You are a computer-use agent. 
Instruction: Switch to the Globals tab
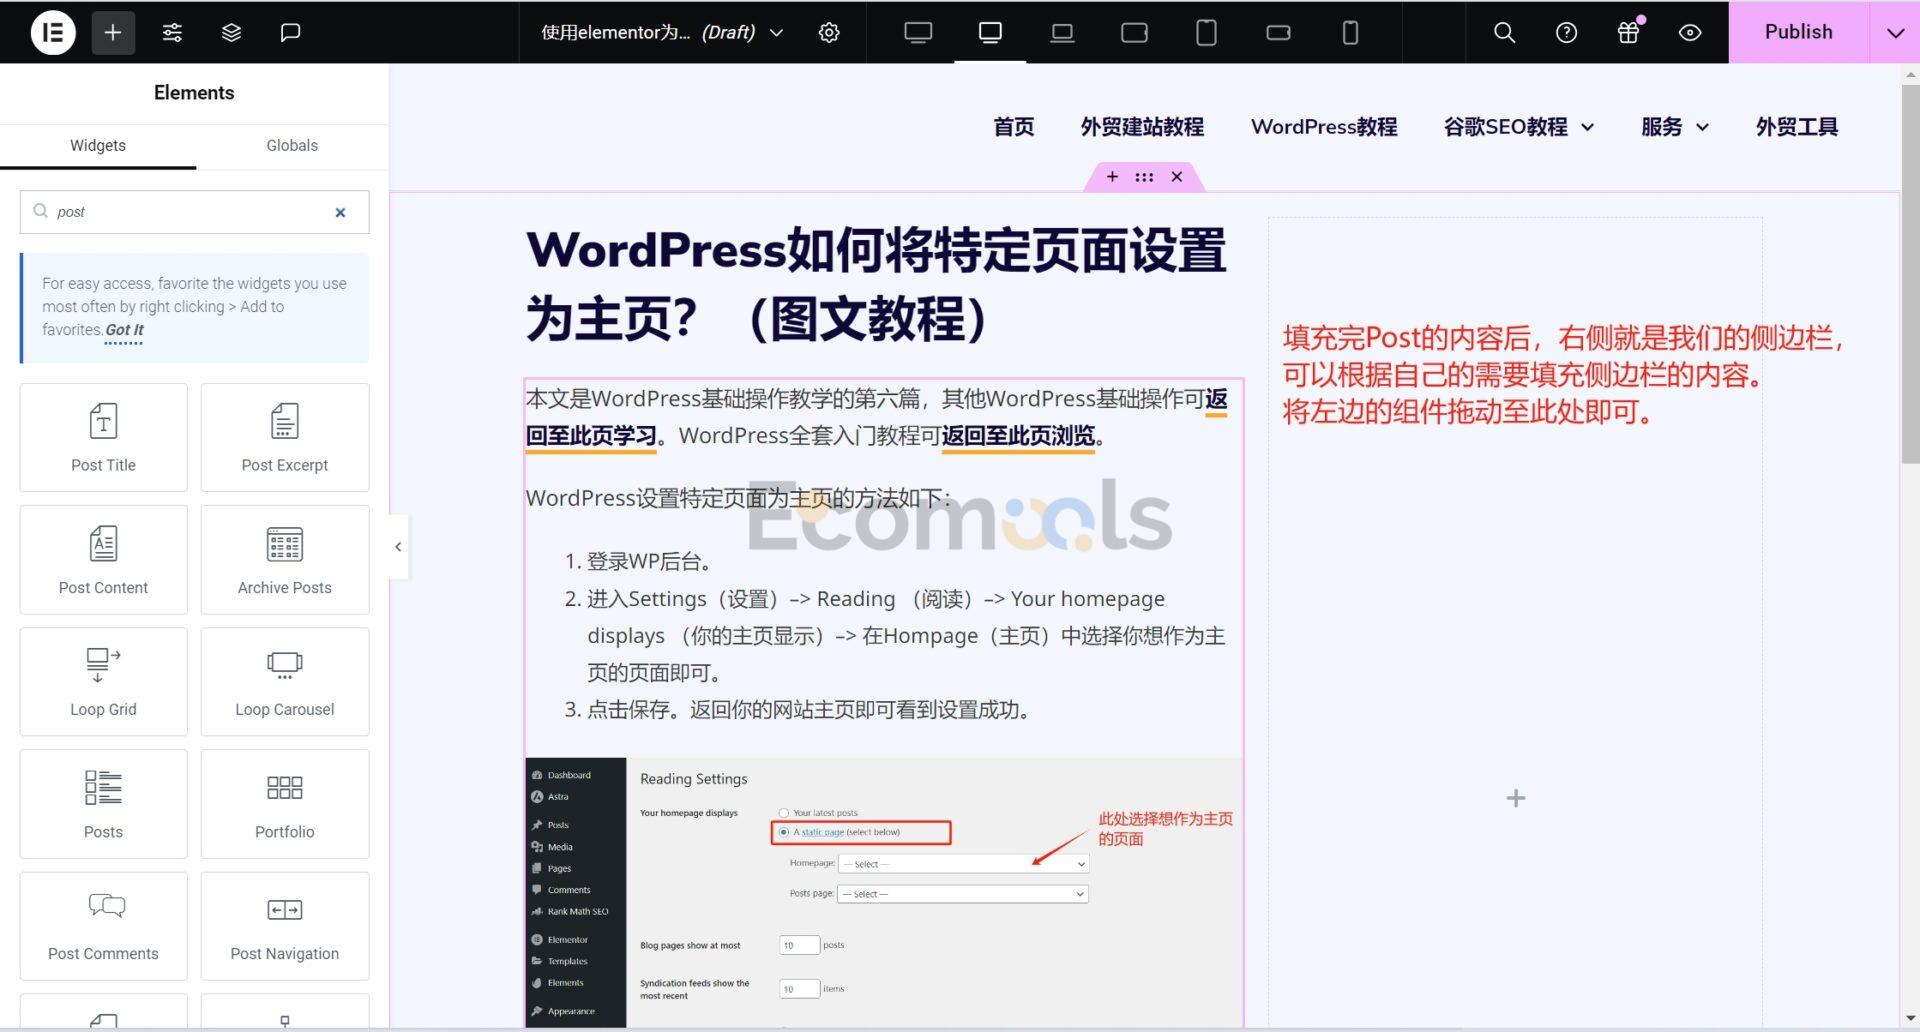click(x=292, y=146)
